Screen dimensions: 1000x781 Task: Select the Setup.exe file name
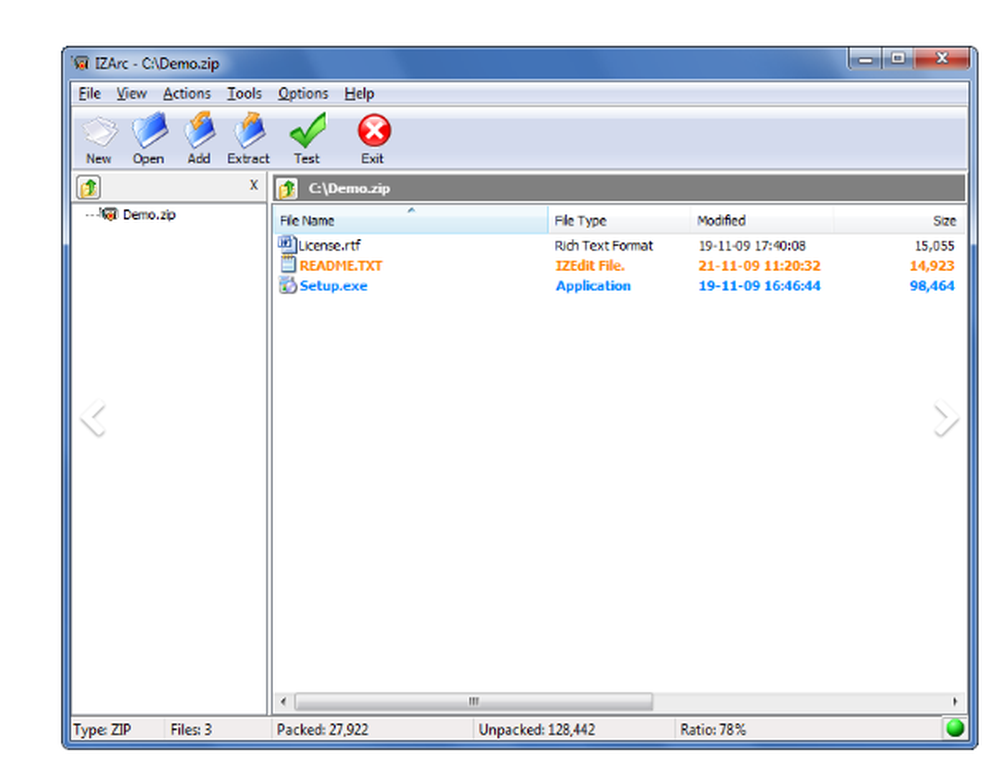(334, 286)
